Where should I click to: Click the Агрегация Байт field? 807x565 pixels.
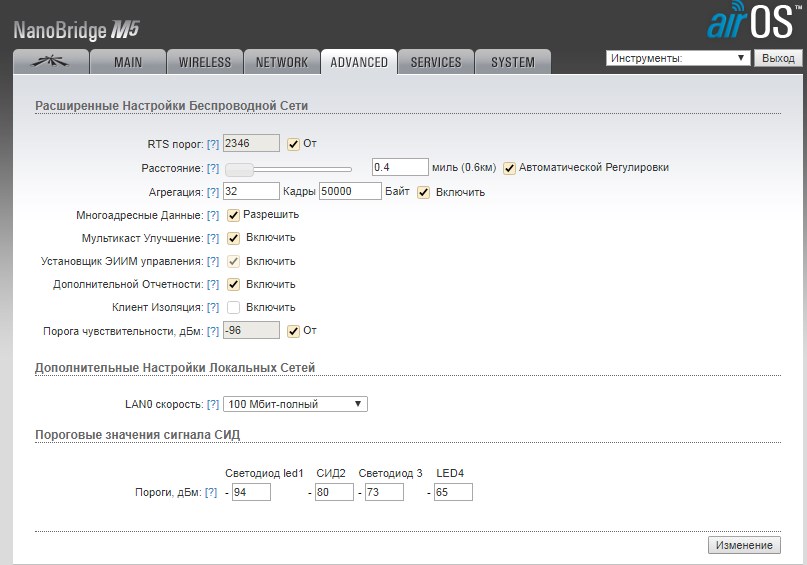pos(350,191)
